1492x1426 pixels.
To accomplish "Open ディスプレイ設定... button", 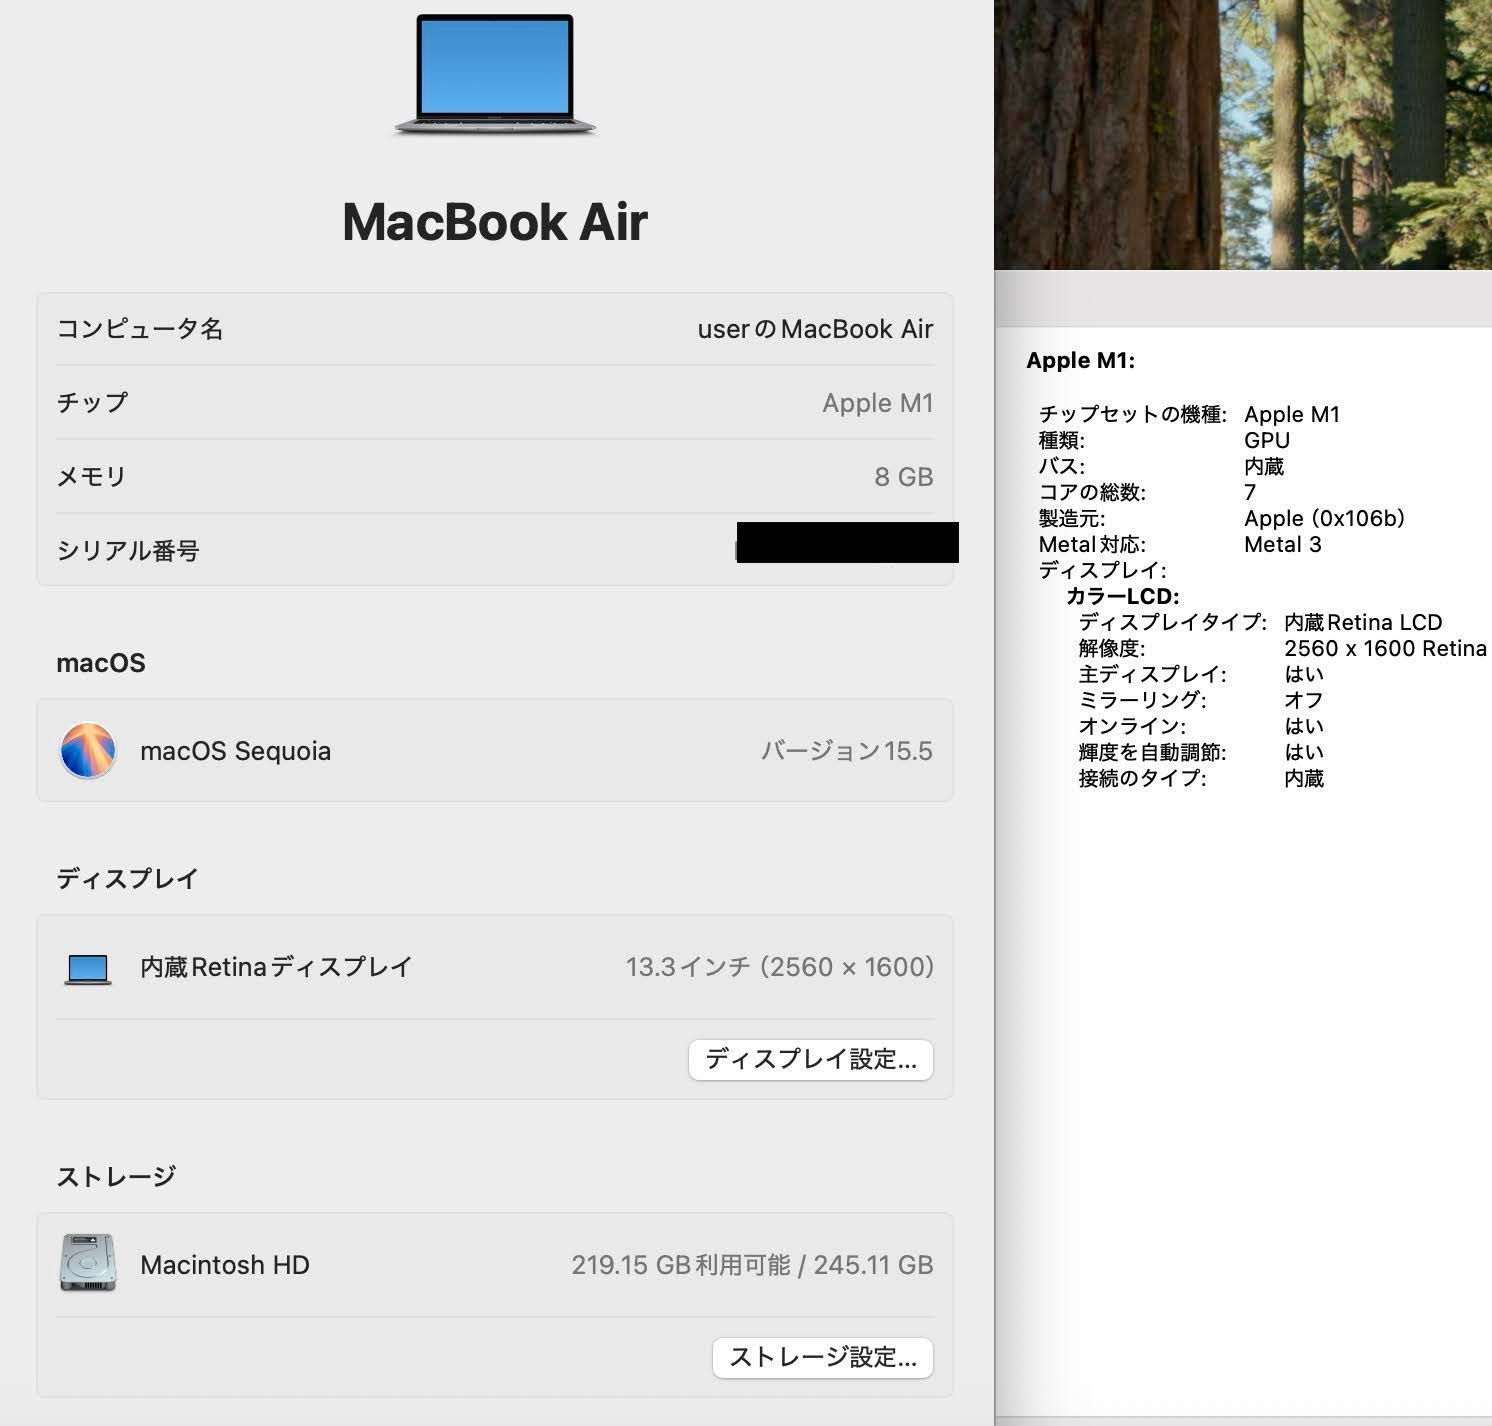I will (x=811, y=1059).
